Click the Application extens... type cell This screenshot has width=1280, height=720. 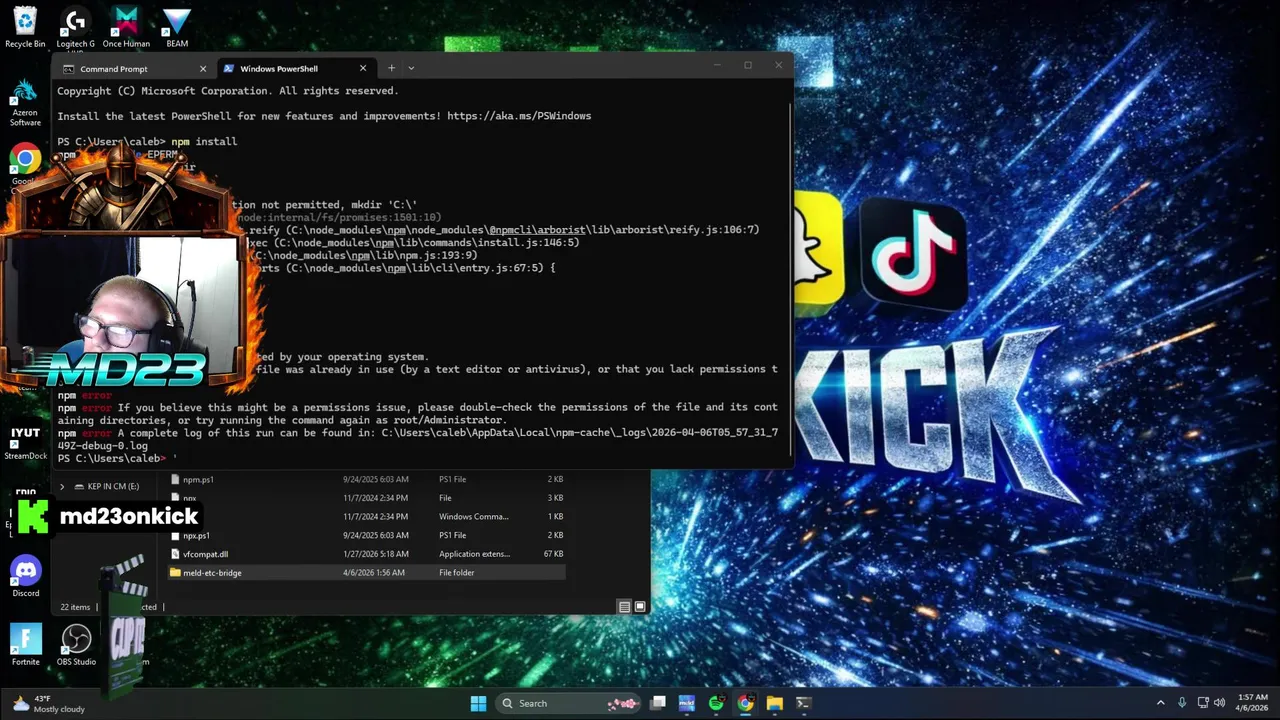point(474,554)
